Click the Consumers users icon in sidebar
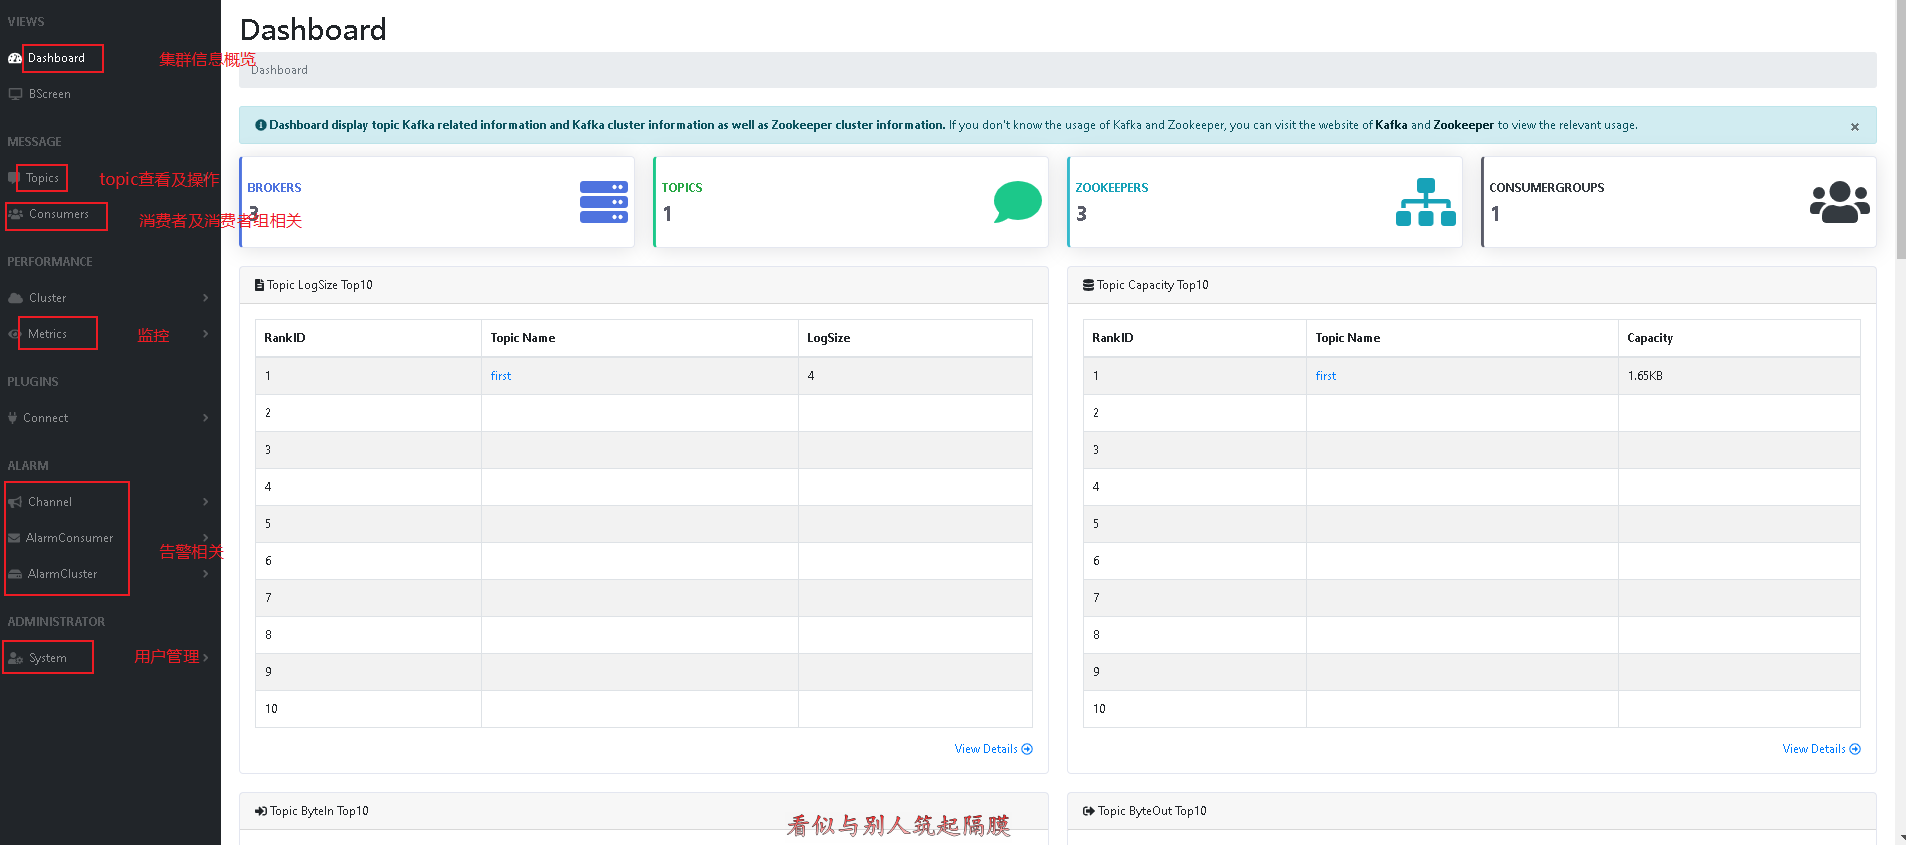 pyautogui.click(x=15, y=214)
